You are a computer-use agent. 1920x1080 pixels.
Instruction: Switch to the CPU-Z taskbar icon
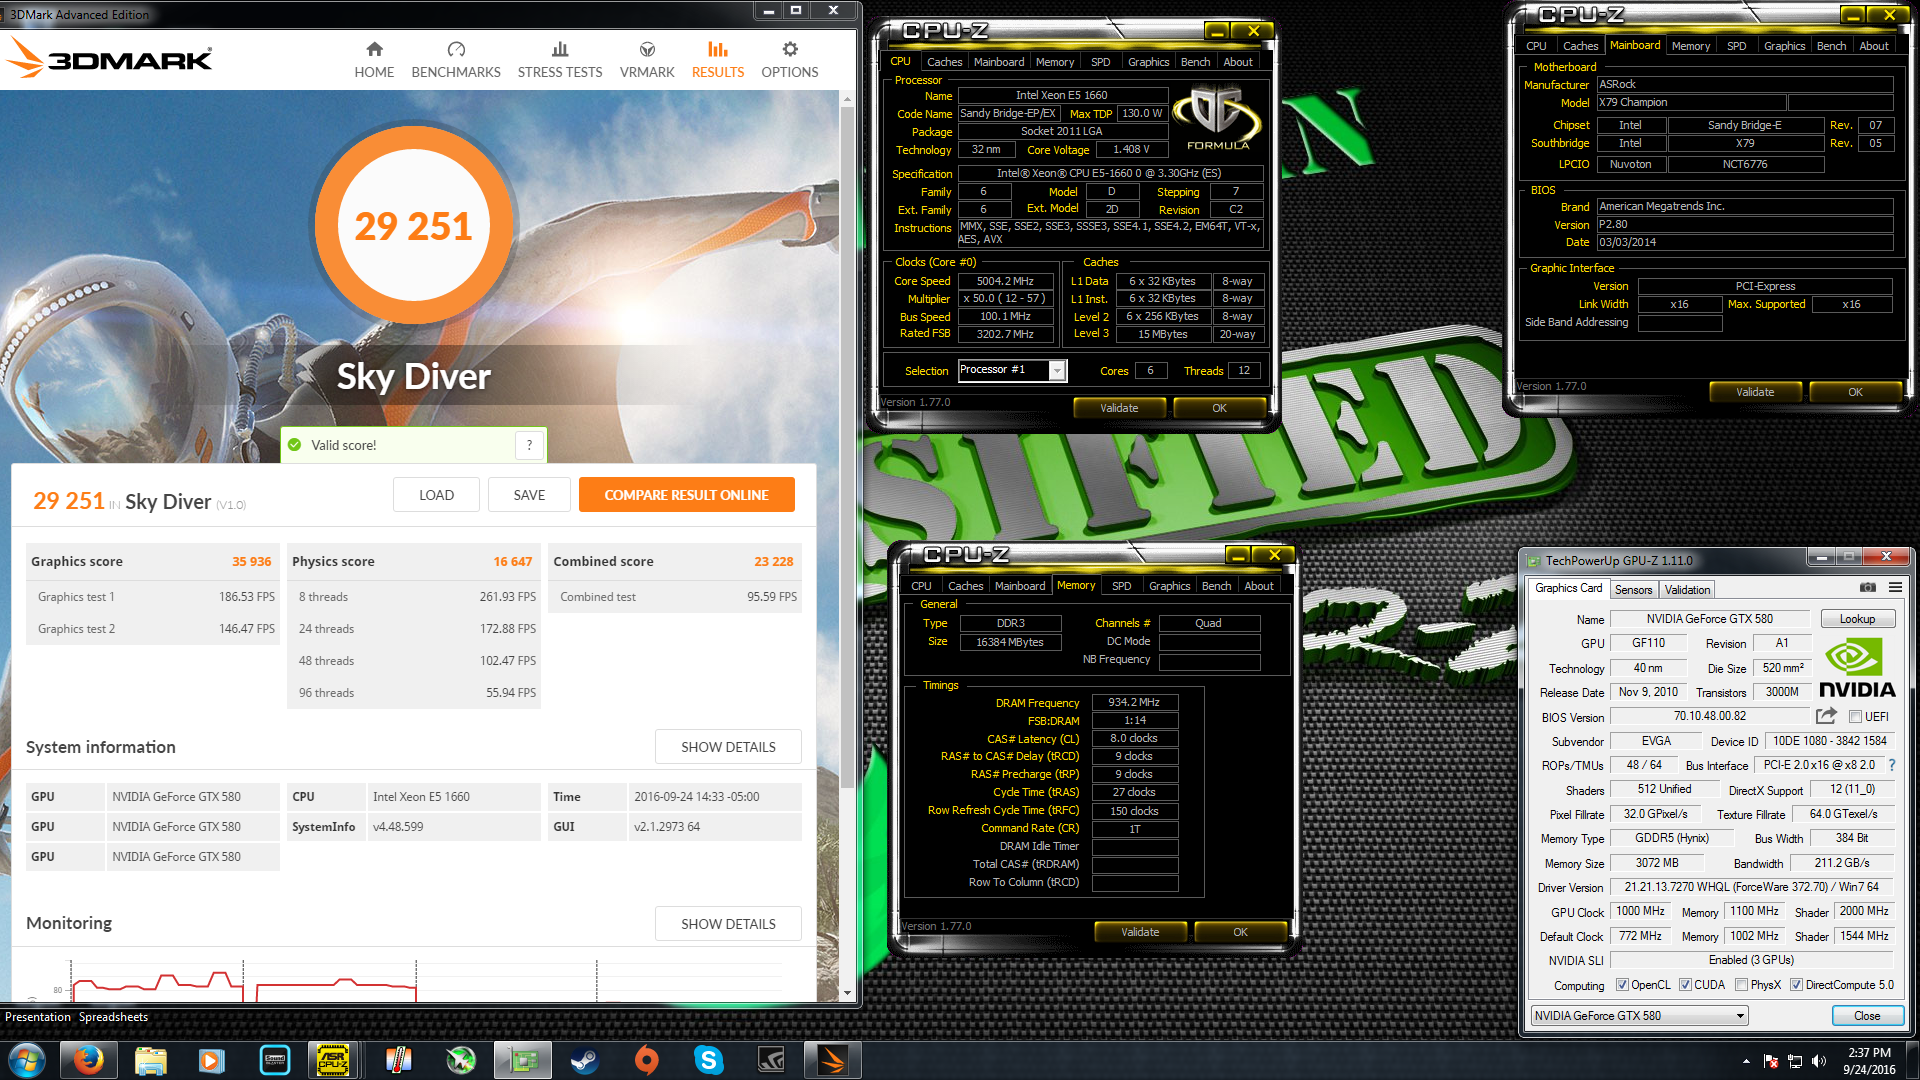pos(333,1060)
